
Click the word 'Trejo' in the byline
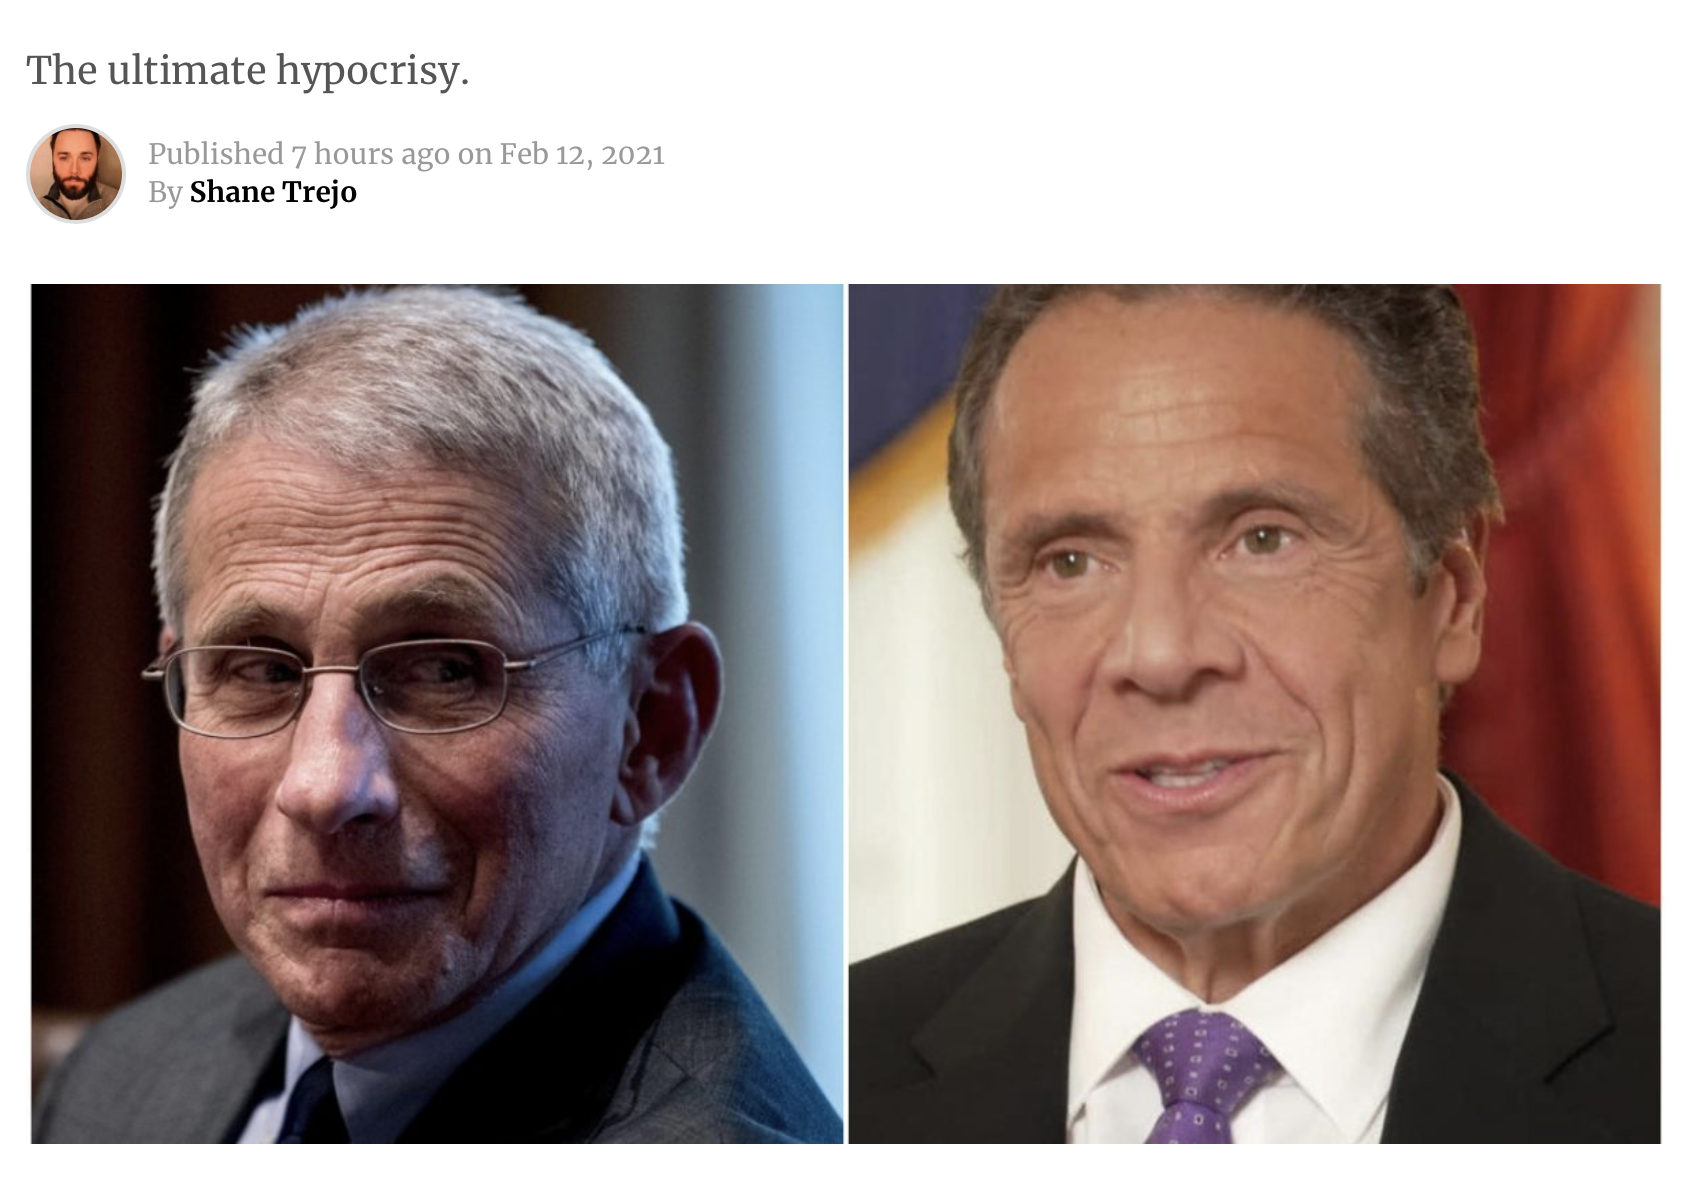coord(316,192)
